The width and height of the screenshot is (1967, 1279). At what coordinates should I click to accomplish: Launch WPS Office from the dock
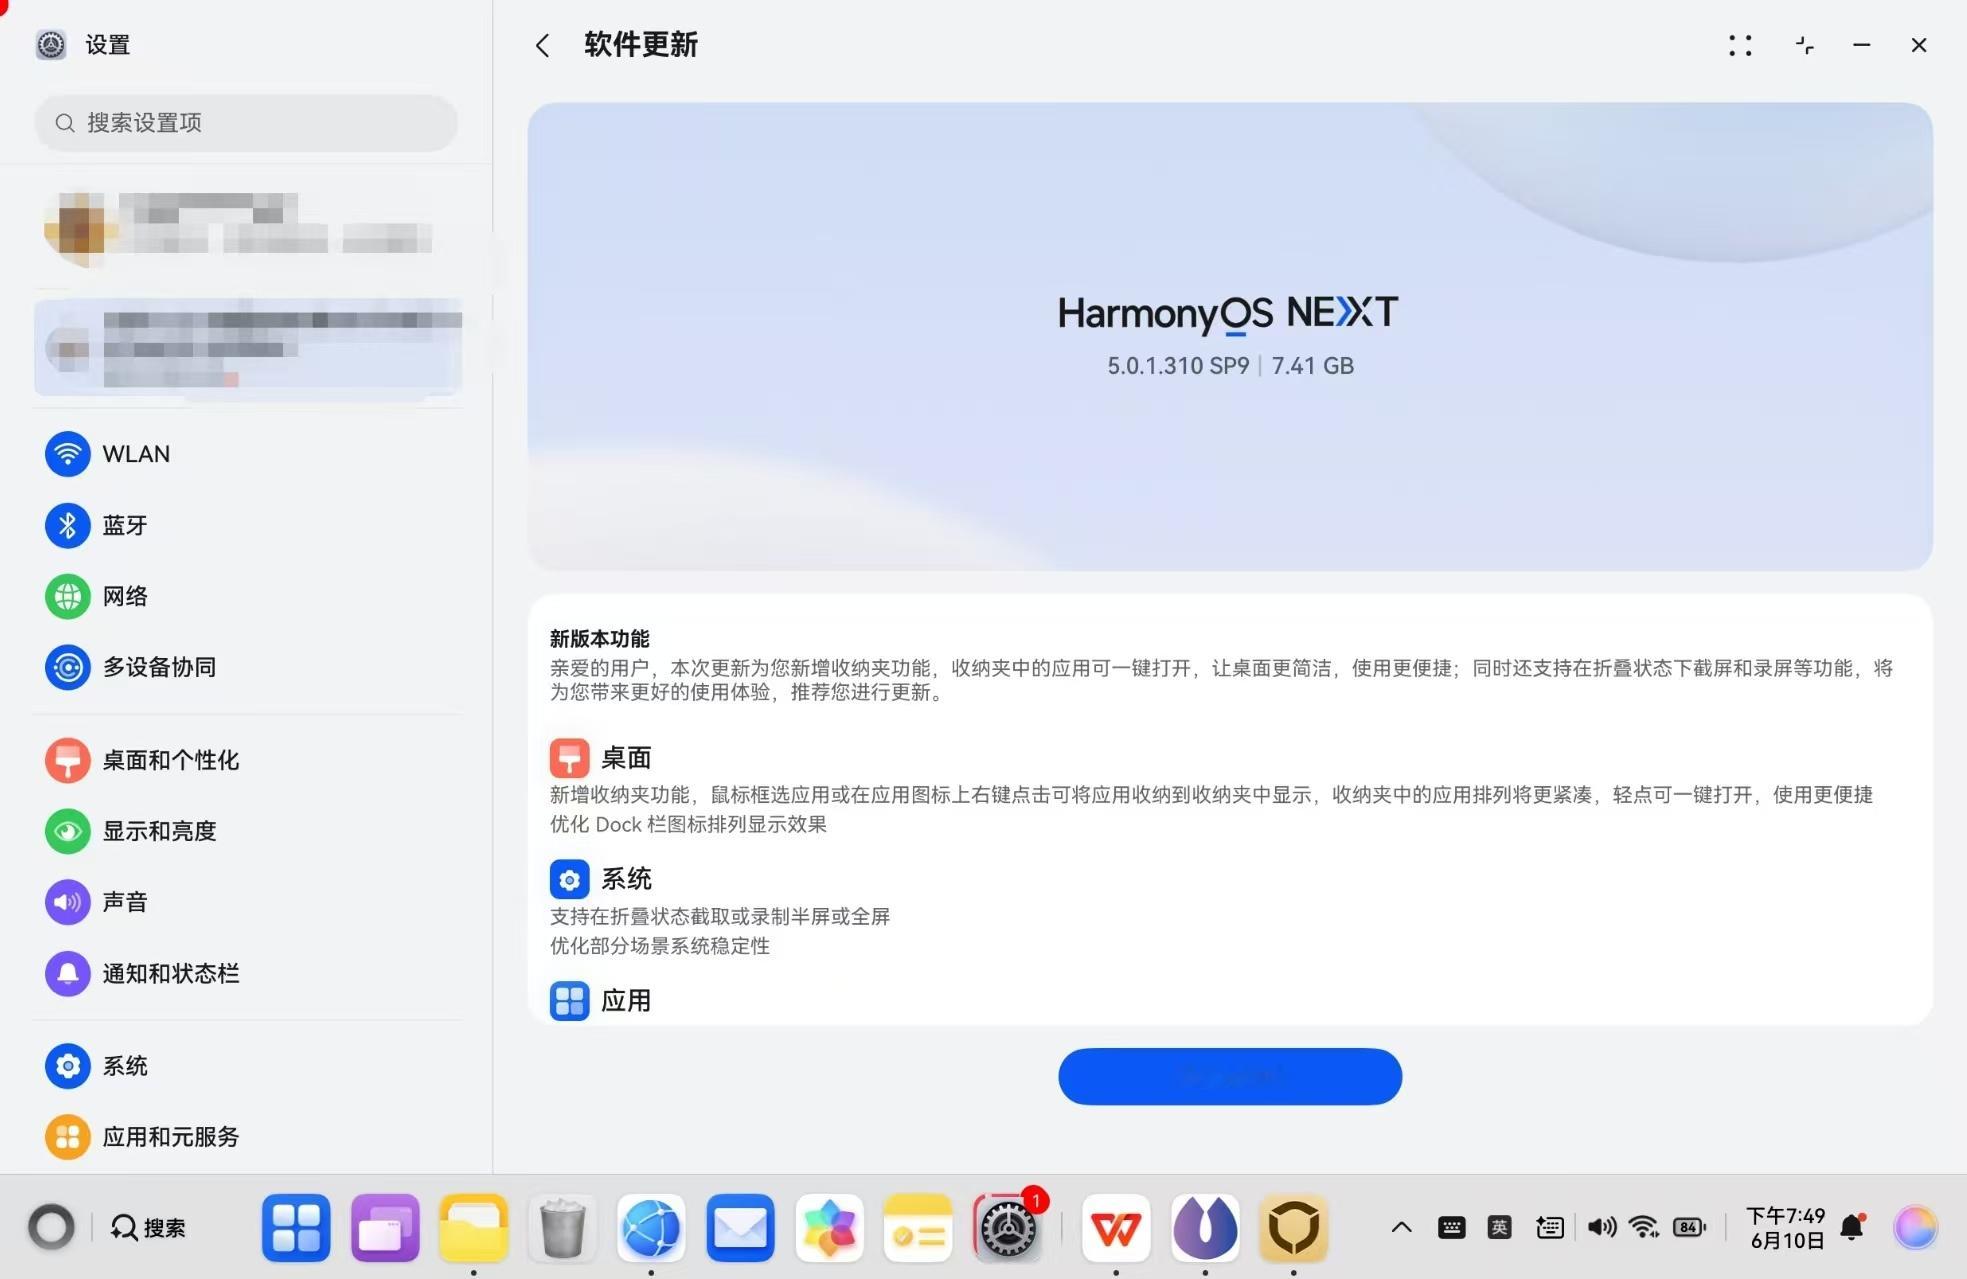(1116, 1227)
